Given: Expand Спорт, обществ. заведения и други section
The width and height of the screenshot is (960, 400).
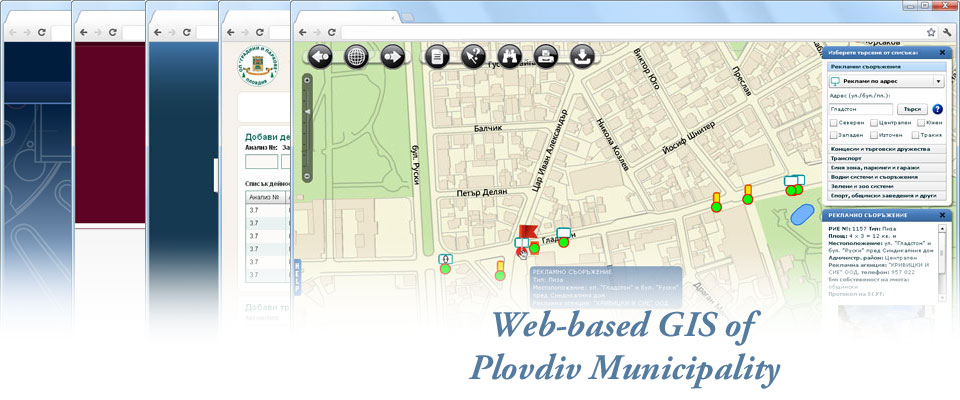Looking at the screenshot, I should (x=887, y=195).
